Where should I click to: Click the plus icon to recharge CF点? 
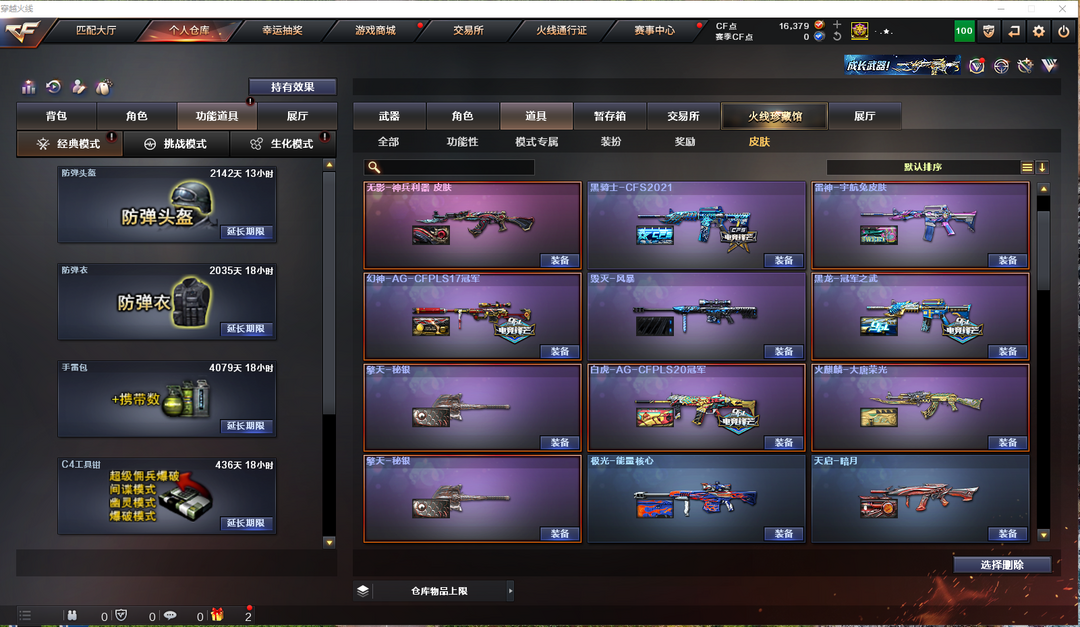click(x=837, y=25)
